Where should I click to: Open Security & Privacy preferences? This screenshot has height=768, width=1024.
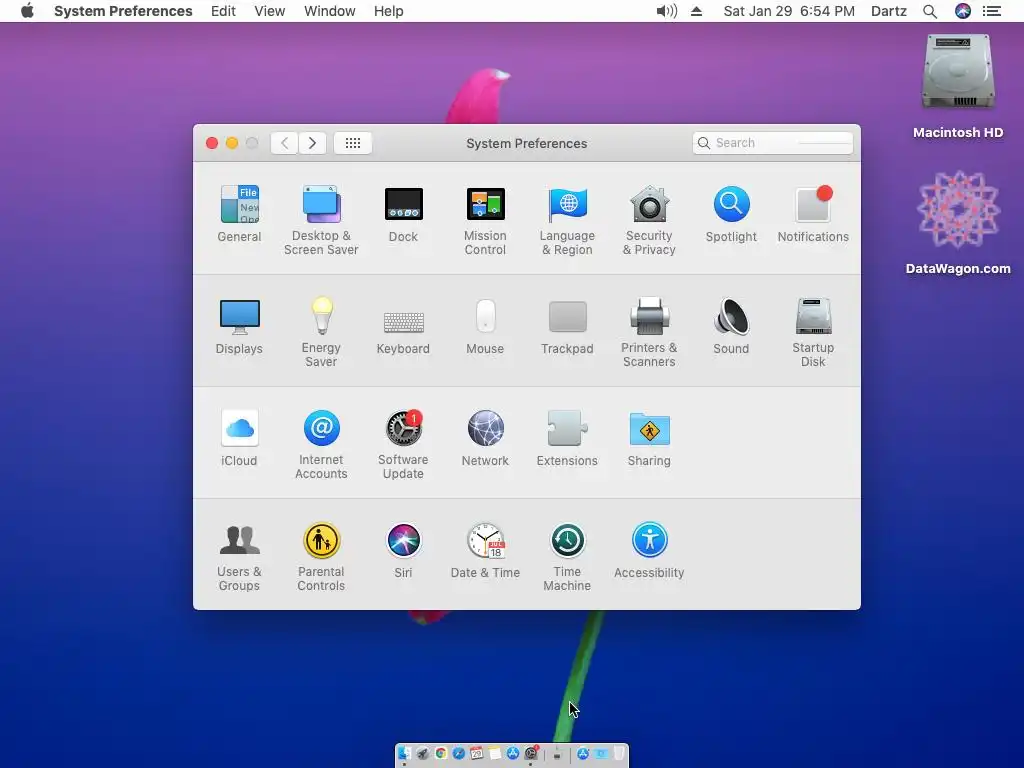[649, 221]
